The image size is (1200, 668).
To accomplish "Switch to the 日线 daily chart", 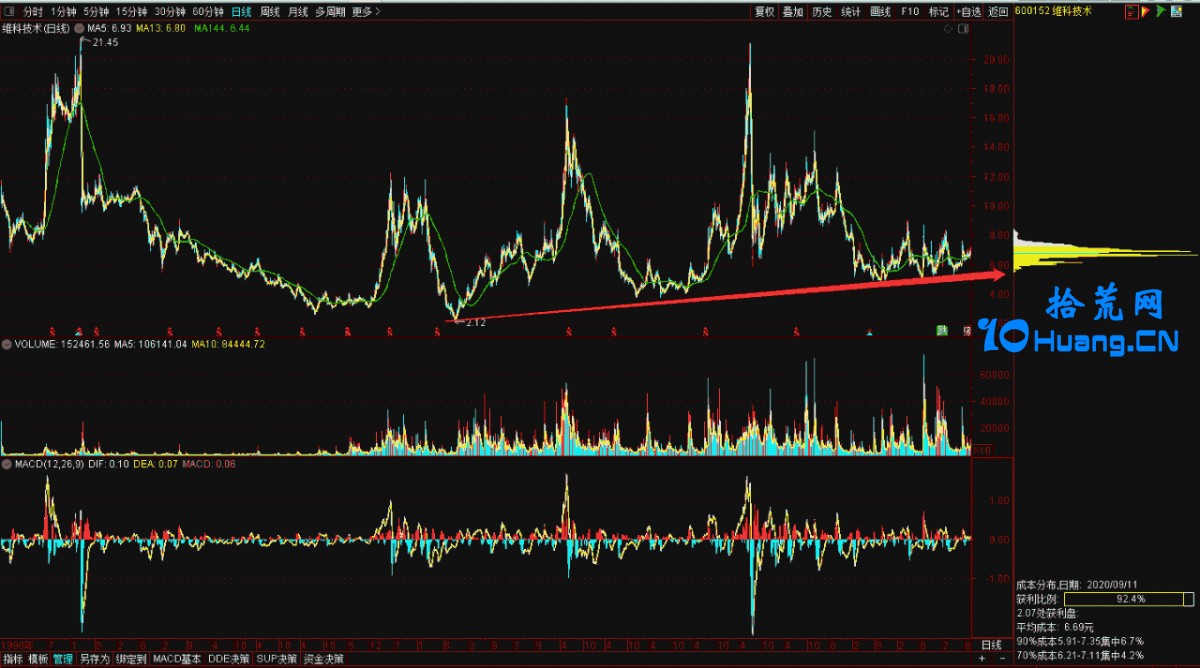I will [241, 12].
